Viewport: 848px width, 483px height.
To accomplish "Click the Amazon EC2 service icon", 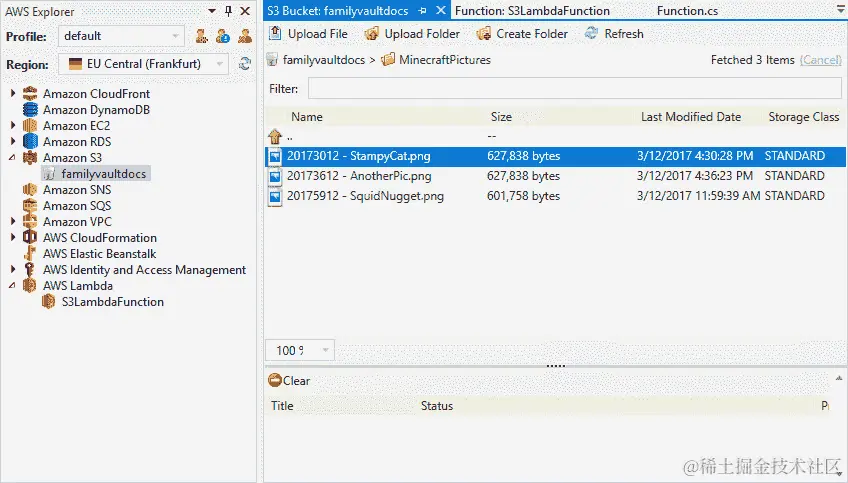I will pos(30,125).
